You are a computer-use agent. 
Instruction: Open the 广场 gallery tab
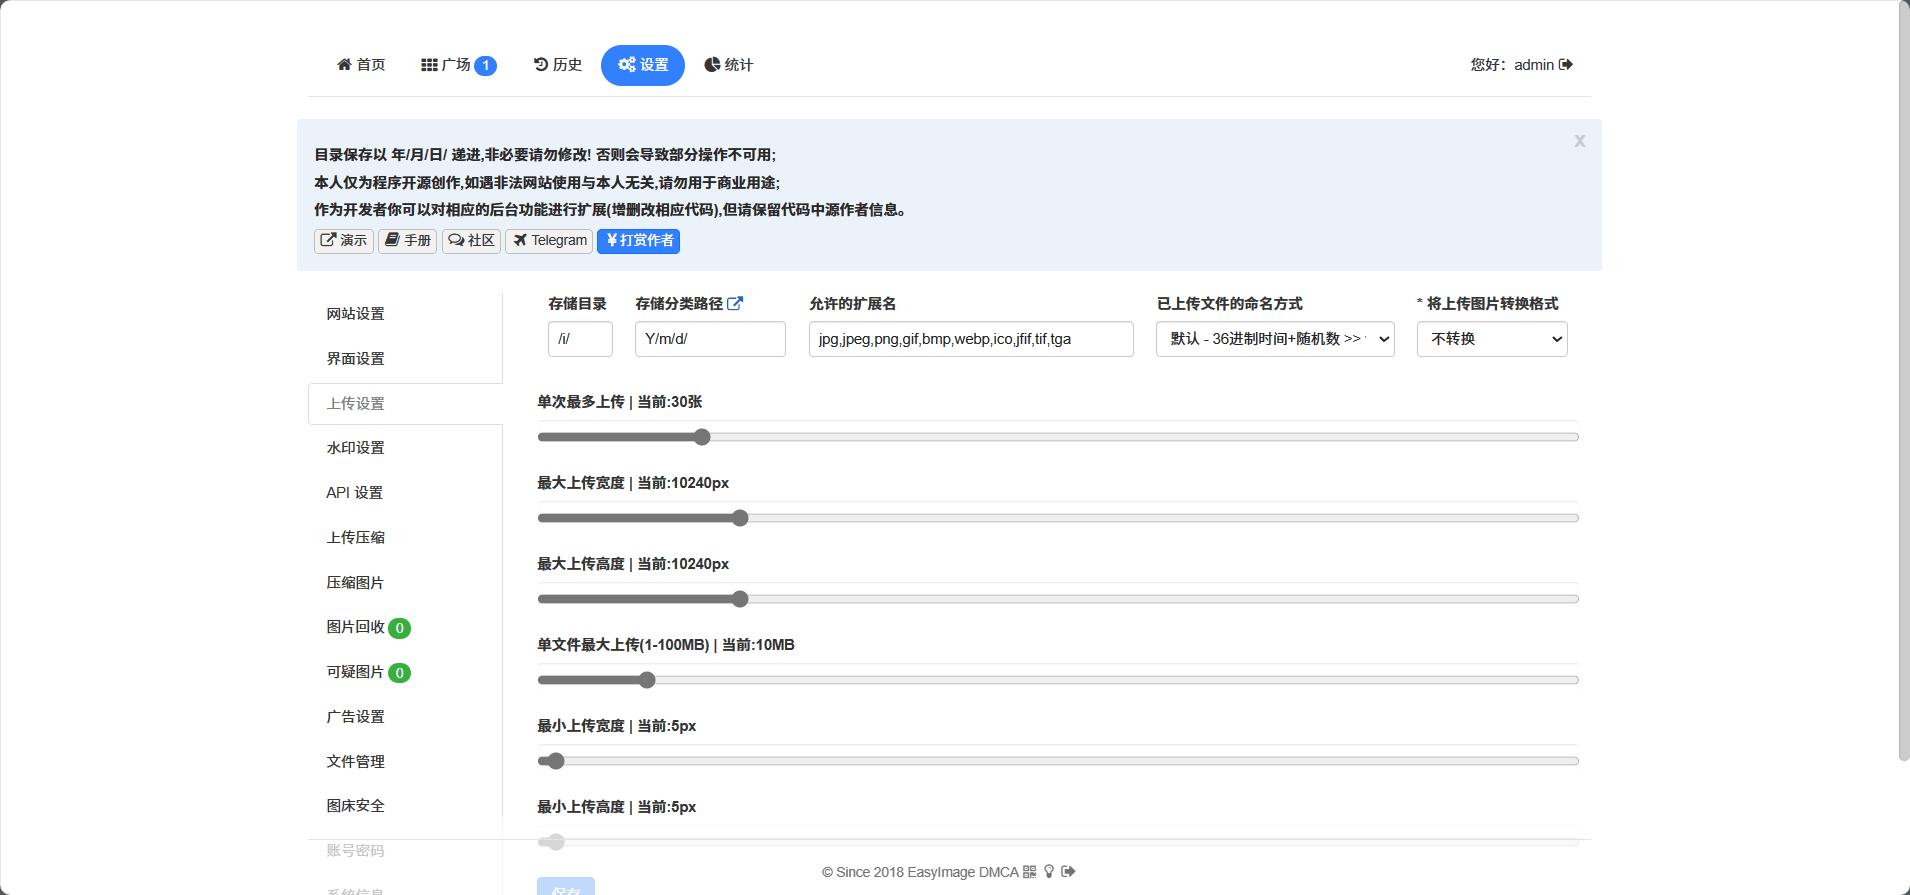[458, 65]
